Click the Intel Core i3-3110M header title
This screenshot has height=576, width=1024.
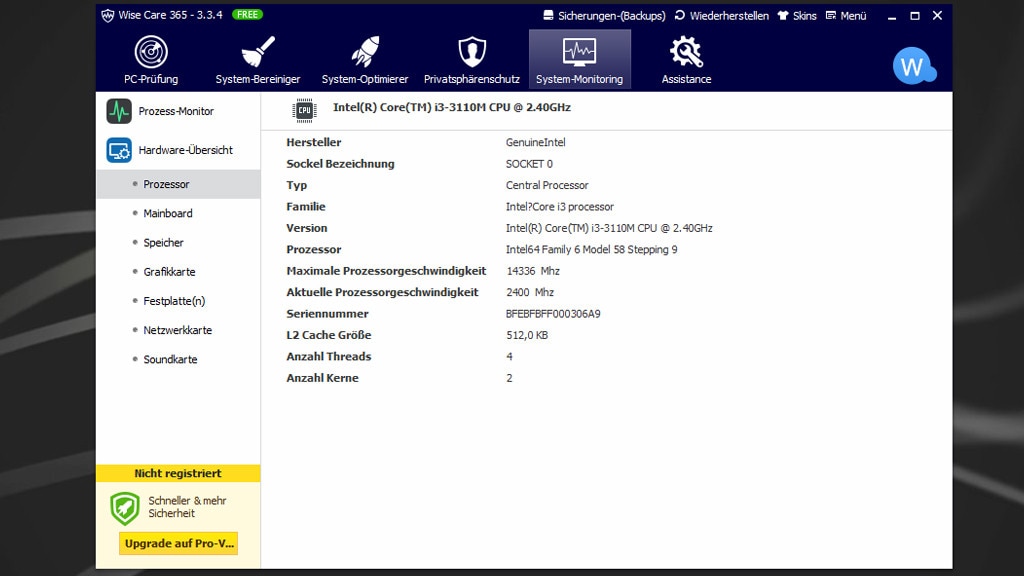[452, 107]
